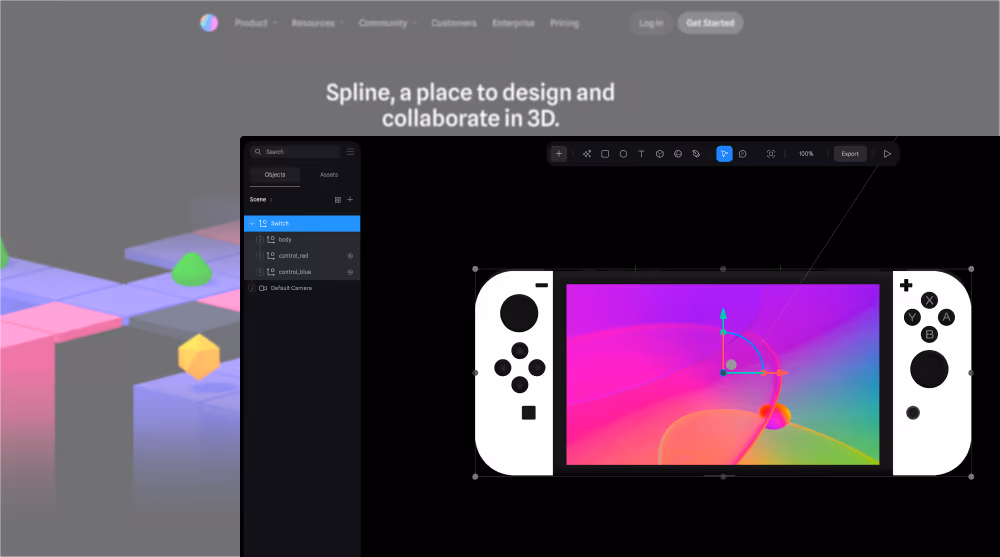Click the green cone in background scene
Viewport: 1000px width, 557px height.
click(192, 269)
